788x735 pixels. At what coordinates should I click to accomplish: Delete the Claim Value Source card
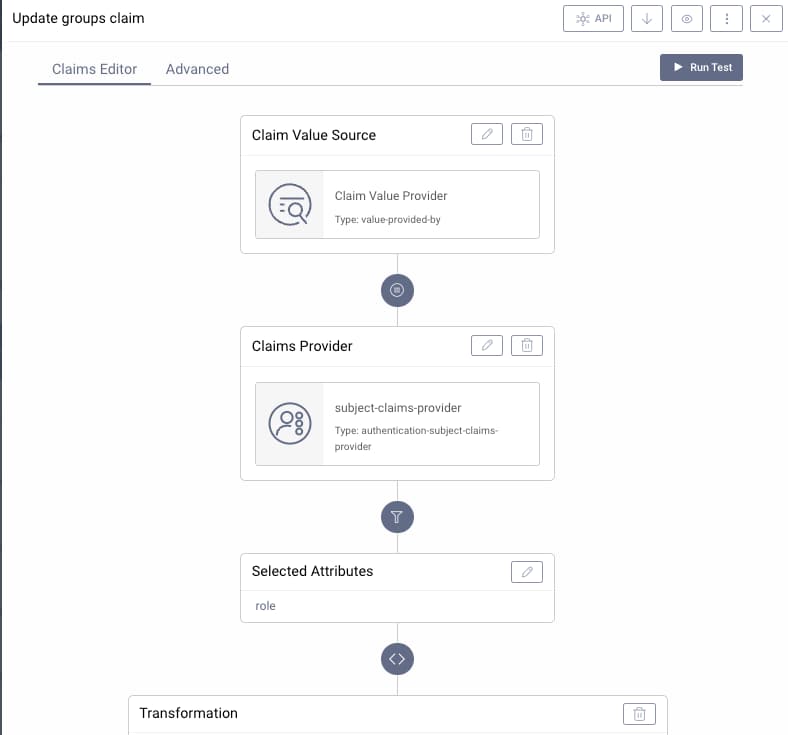coord(527,135)
